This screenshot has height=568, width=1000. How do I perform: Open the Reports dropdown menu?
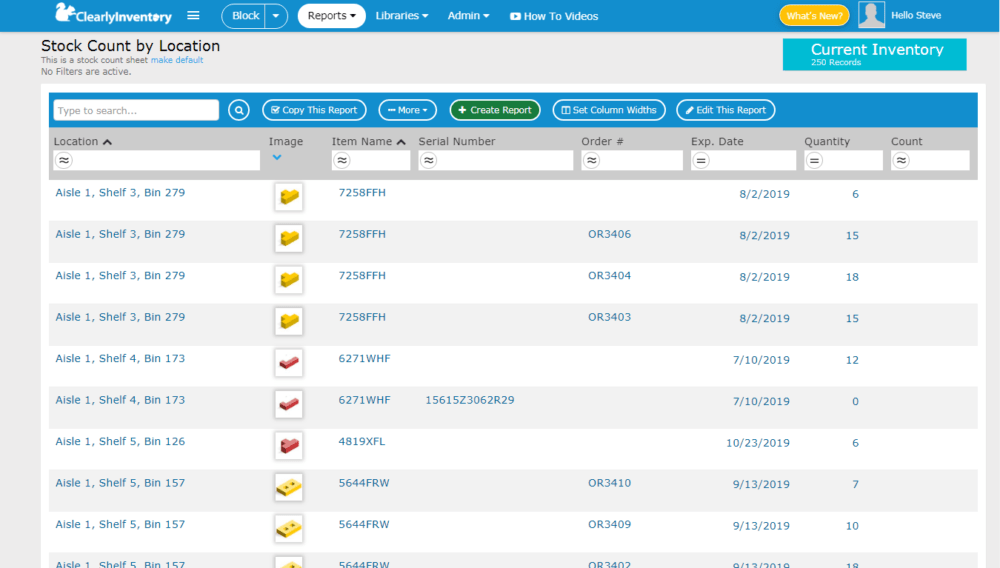(x=332, y=16)
